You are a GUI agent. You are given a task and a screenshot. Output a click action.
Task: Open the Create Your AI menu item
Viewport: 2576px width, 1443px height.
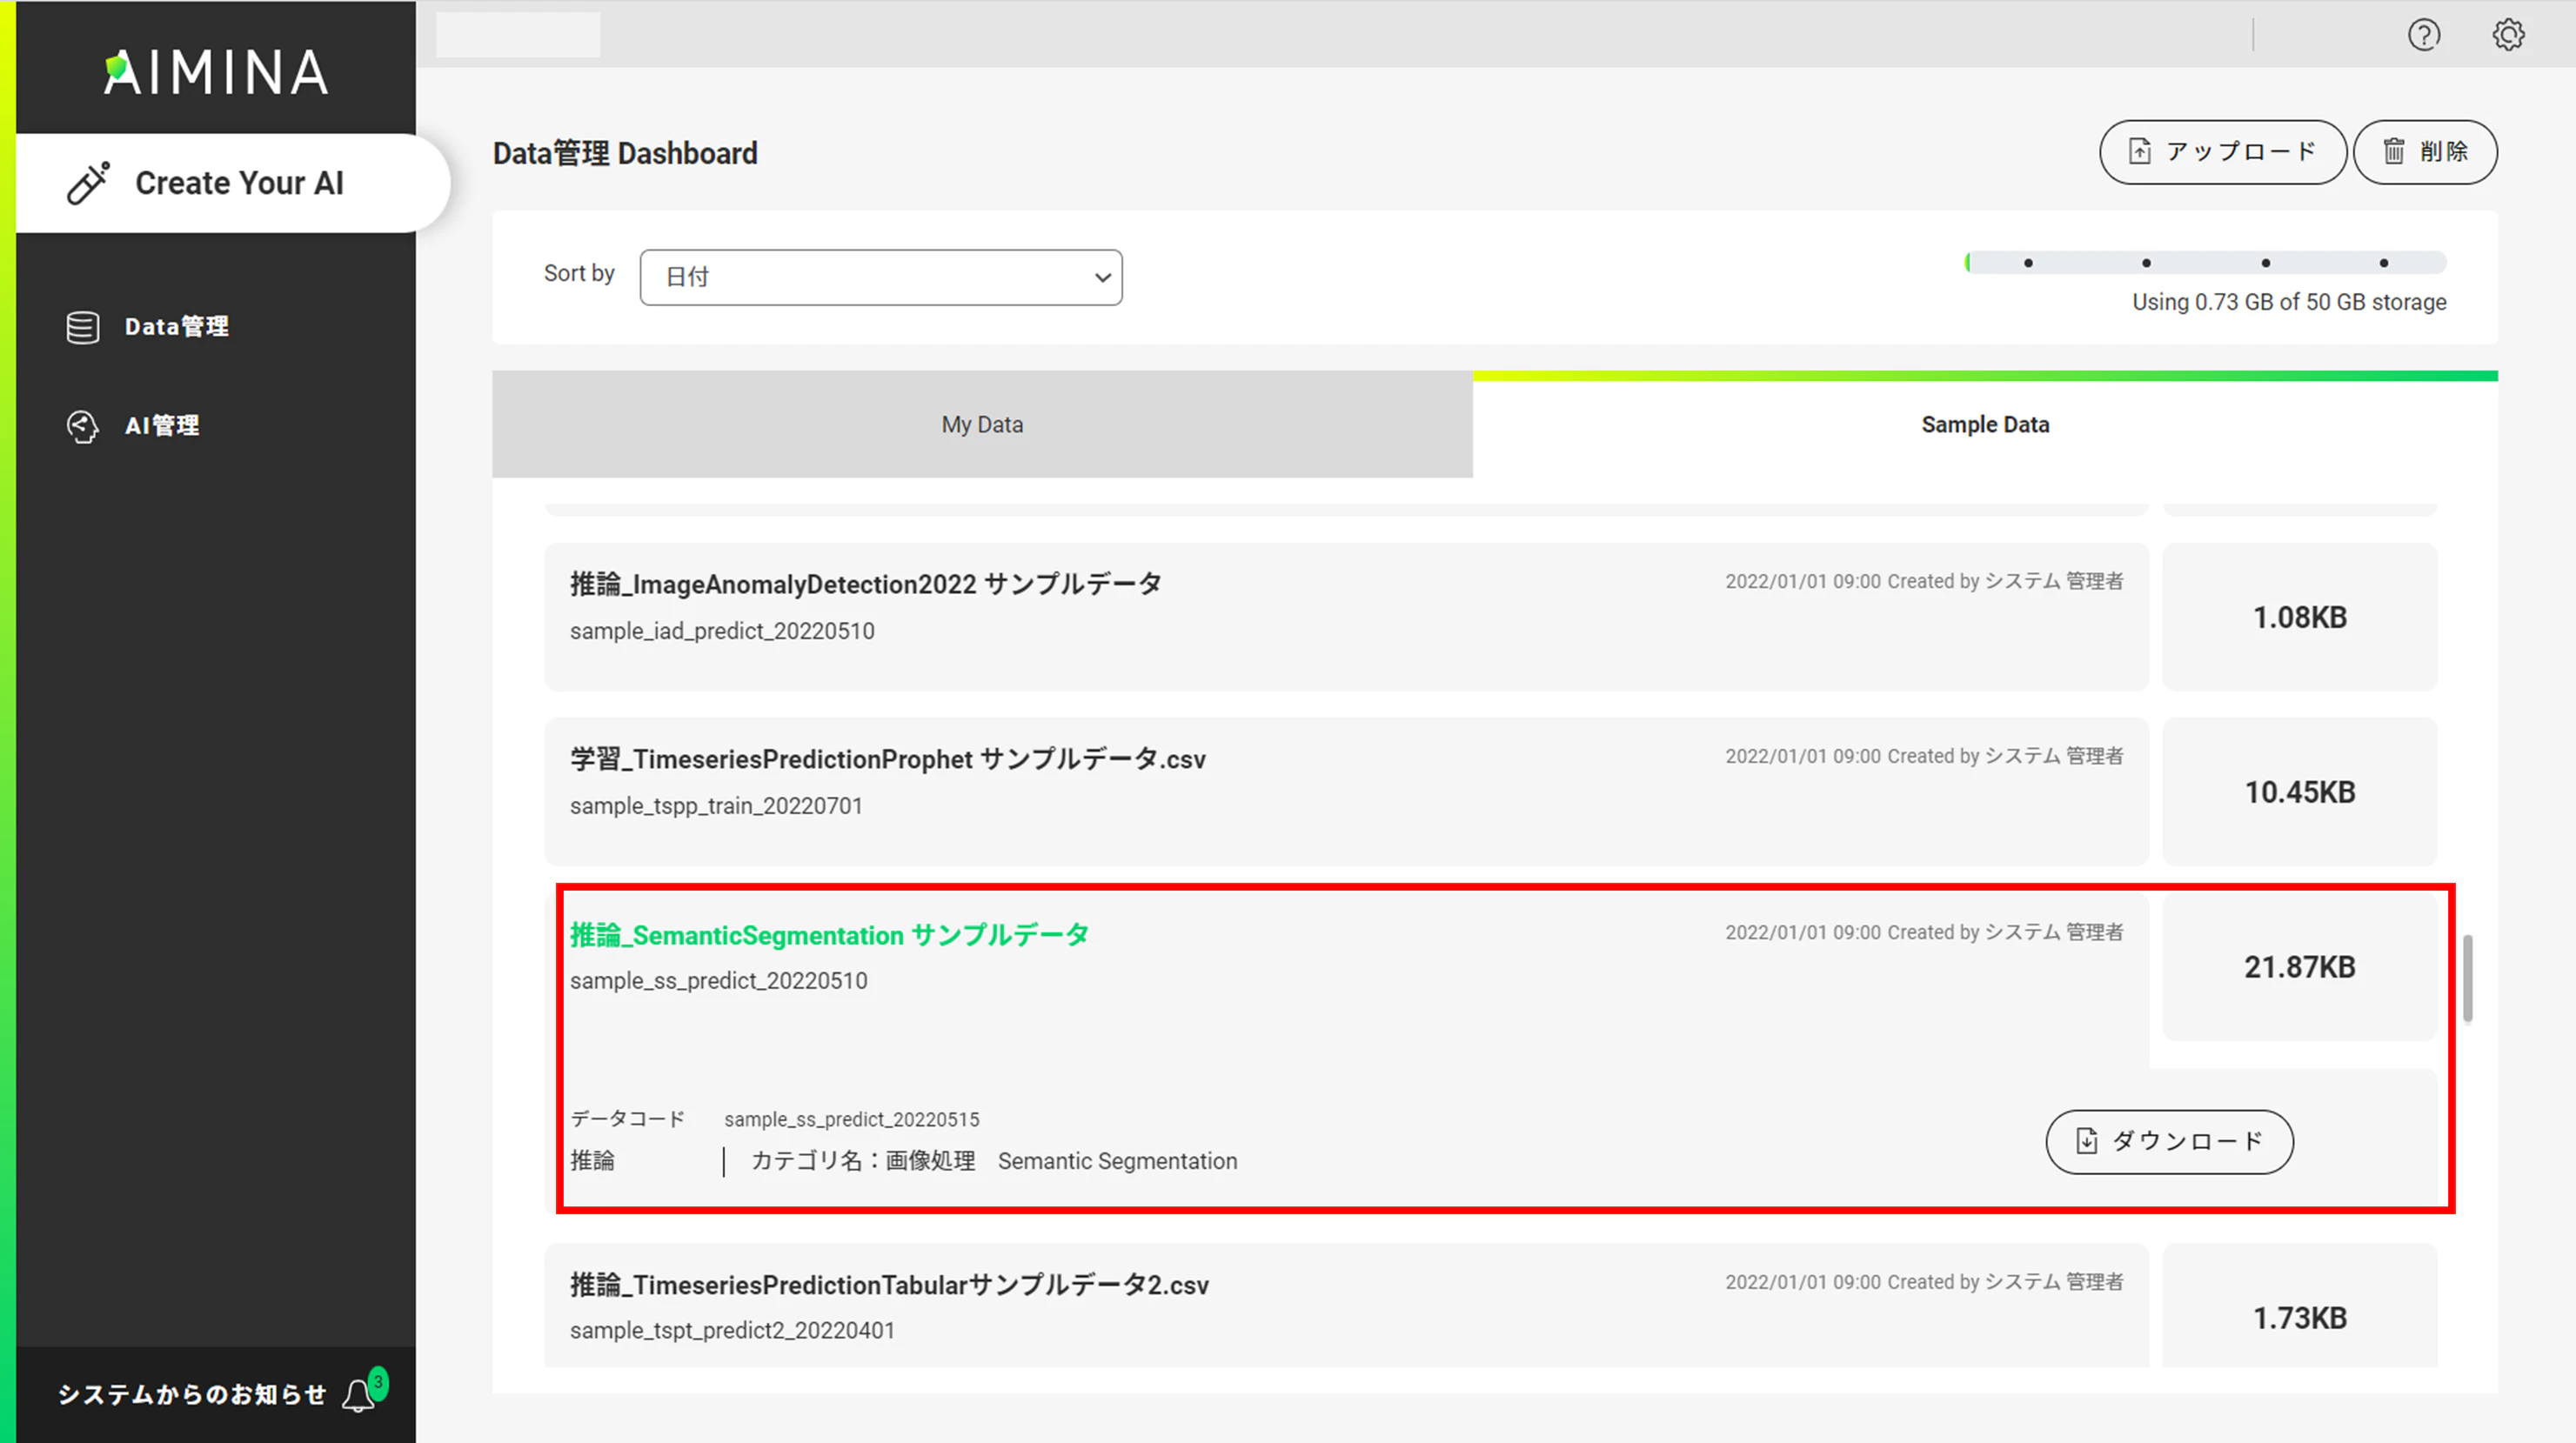click(233, 183)
